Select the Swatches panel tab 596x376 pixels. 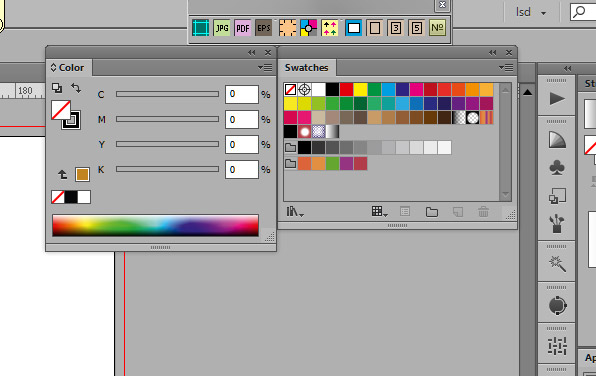307,68
